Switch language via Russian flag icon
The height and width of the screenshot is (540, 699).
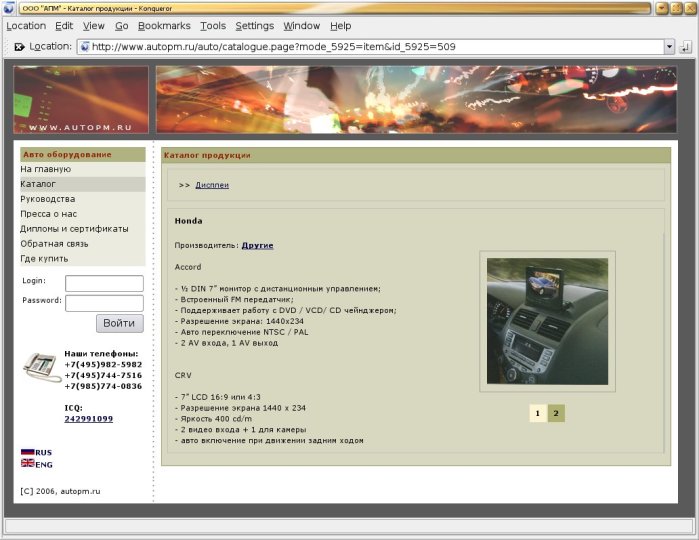pos(28,452)
